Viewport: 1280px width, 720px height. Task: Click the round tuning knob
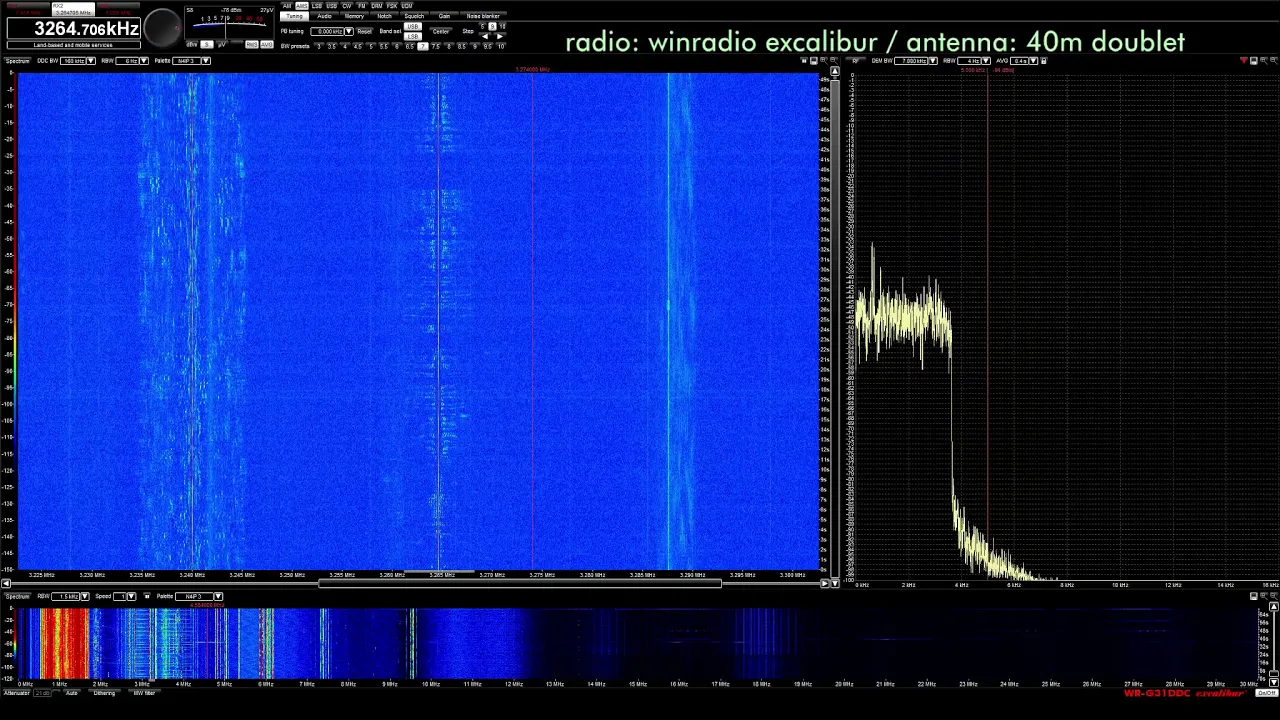click(162, 28)
